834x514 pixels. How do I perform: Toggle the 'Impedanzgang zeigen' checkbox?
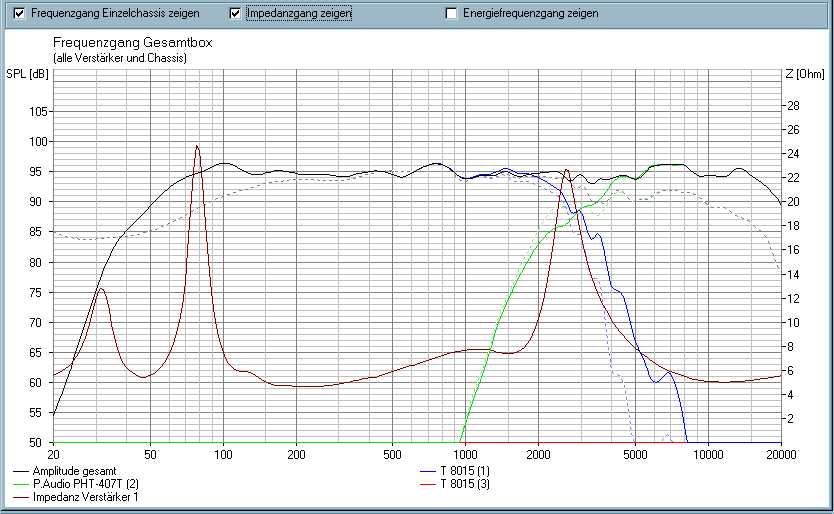click(235, 13)
